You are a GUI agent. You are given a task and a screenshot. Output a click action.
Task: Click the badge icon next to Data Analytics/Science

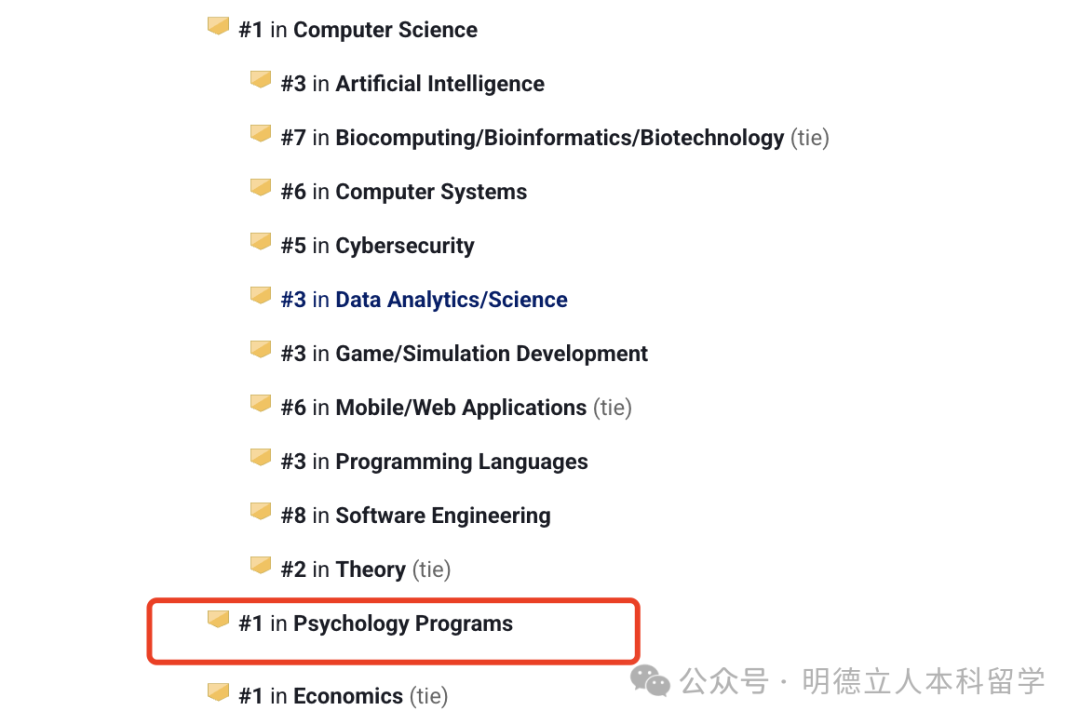260,295
